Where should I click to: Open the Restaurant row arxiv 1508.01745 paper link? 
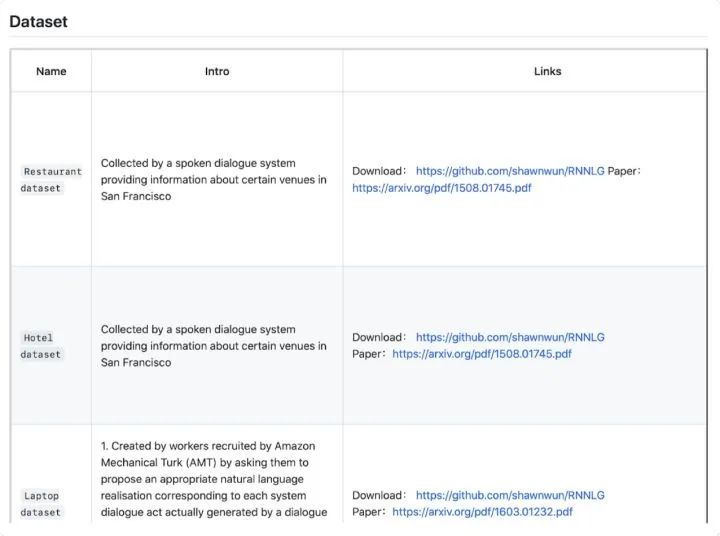pos(441,188)
